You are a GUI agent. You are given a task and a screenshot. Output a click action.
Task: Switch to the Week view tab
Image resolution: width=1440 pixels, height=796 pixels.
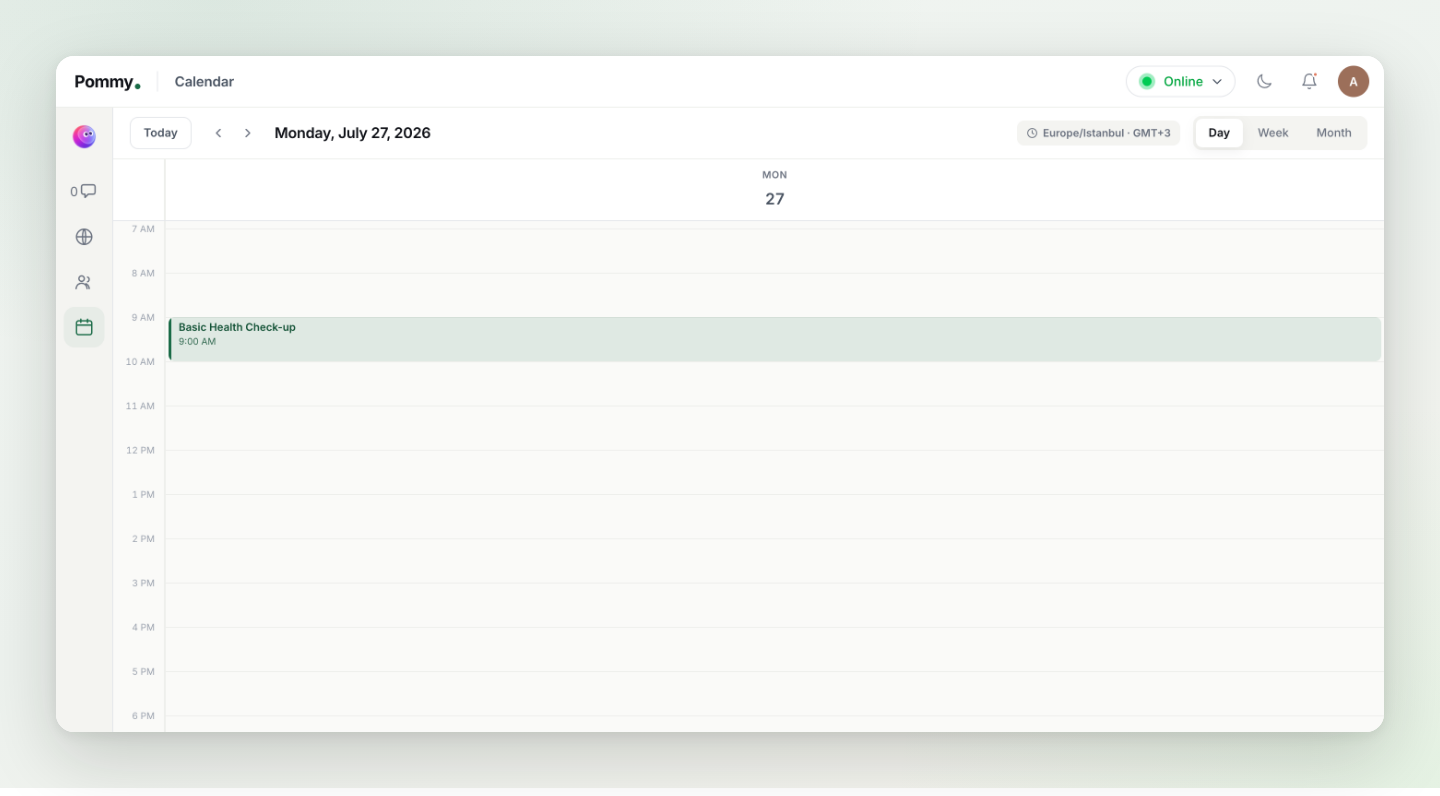click(1273, 133)
